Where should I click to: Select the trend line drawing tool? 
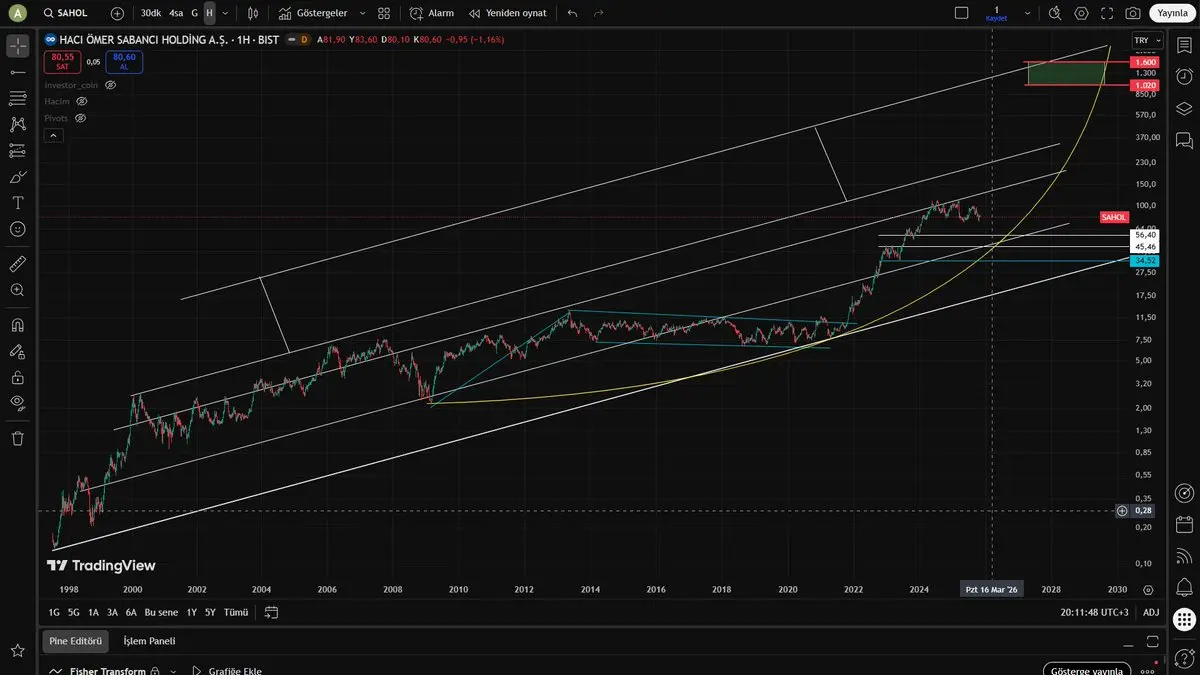[x=17, y=72]
